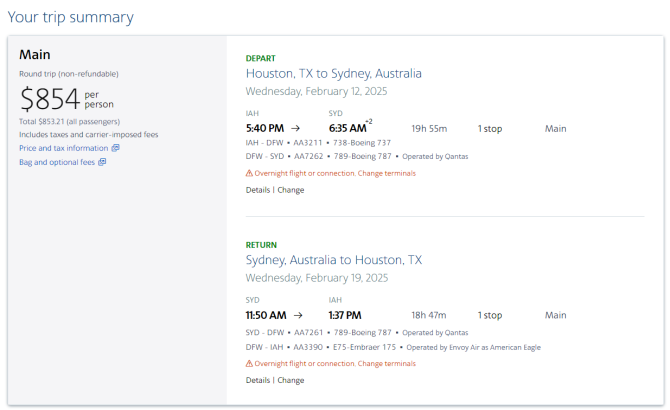
Task: Change the departing Houston to Sydney flight
Action: 291,190
